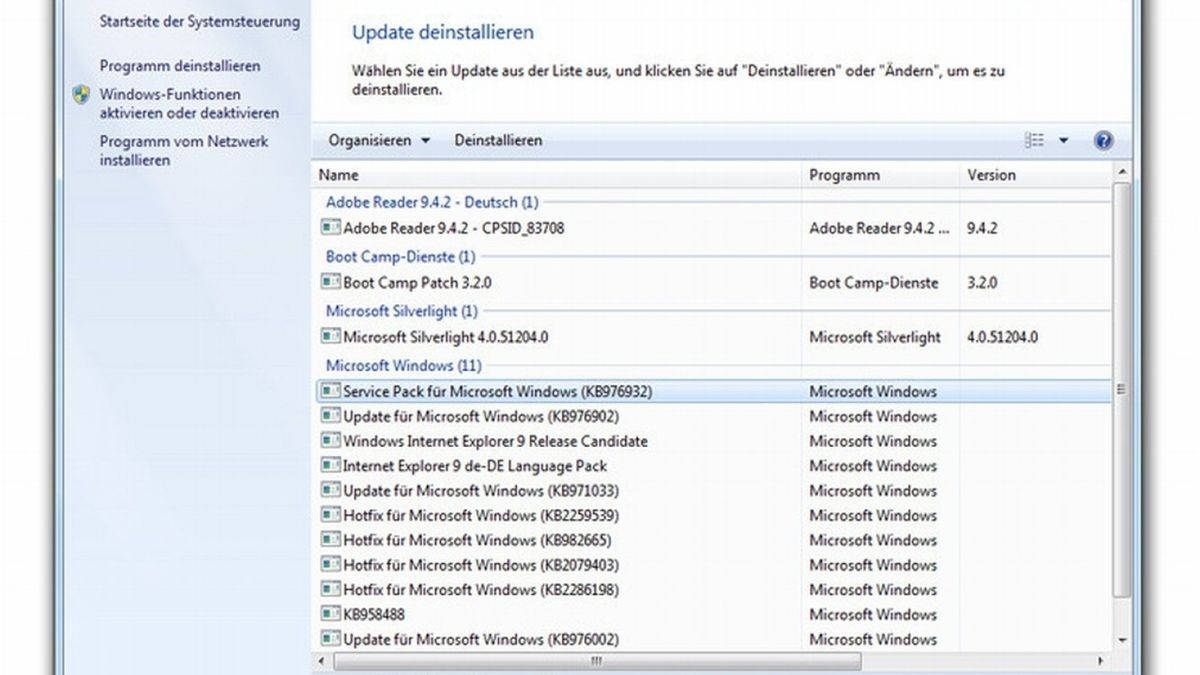
Task: Click the Adobe Reader 9.4.2 update icon
Action: point(330,228)
